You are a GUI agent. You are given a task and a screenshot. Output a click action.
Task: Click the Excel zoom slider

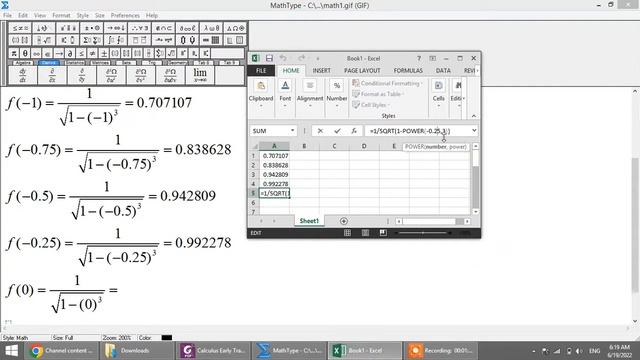(423, 233)
